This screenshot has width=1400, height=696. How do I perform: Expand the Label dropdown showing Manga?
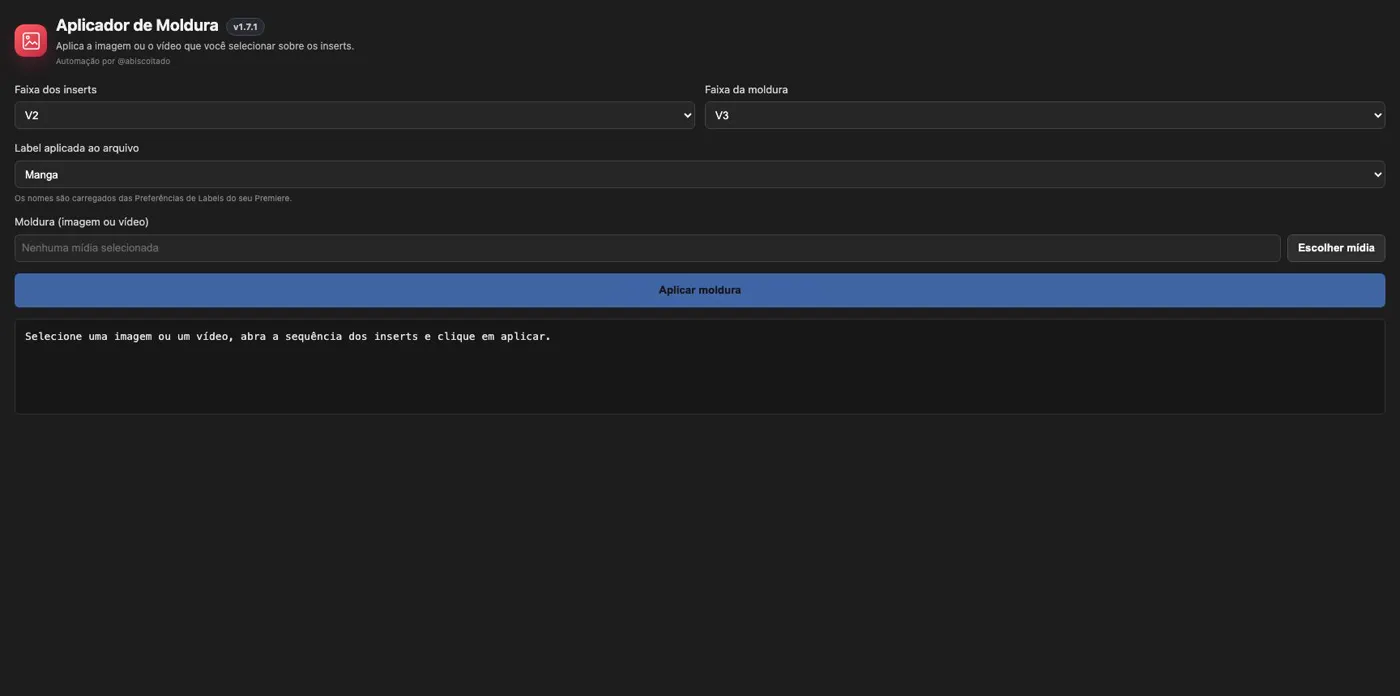coord(700,174)
